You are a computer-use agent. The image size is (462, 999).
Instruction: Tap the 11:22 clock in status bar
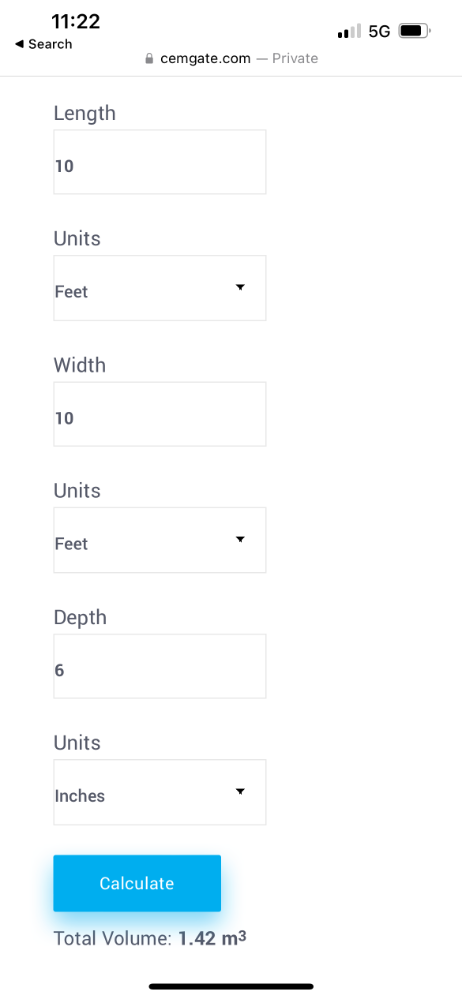(75, 21)
